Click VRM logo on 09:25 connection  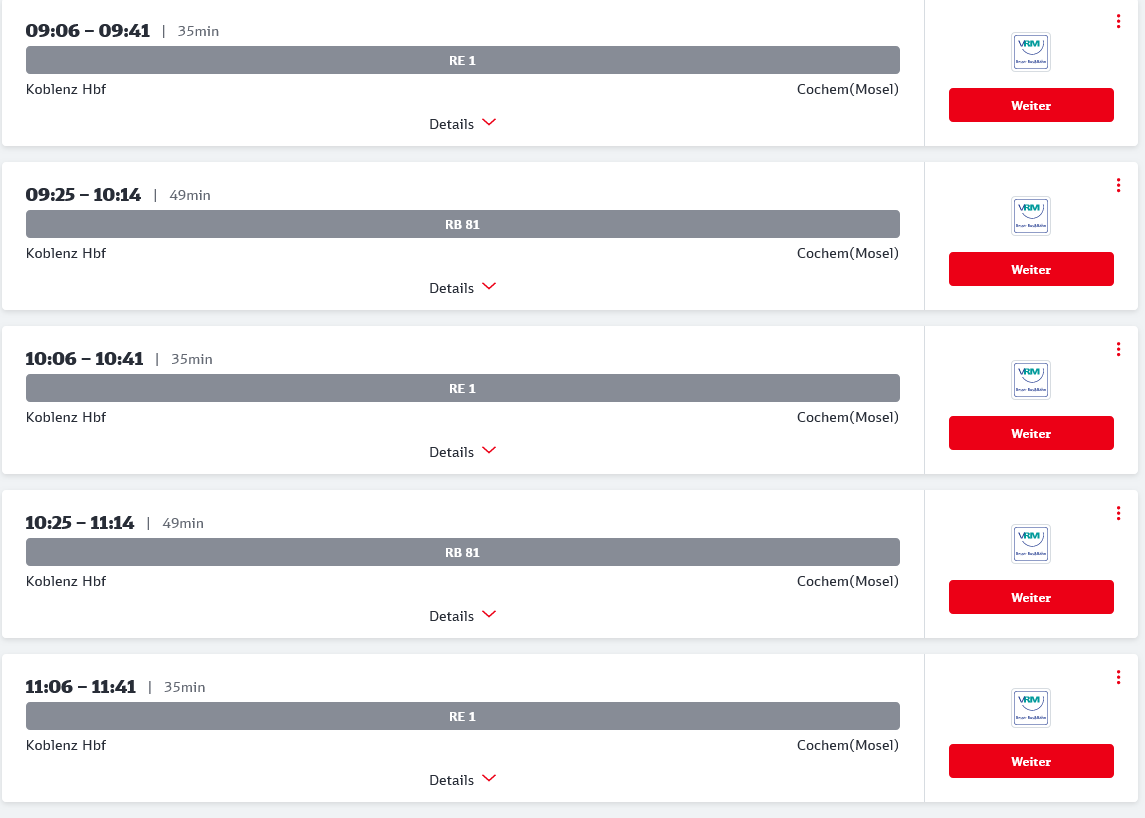[x=1030, y=215]
